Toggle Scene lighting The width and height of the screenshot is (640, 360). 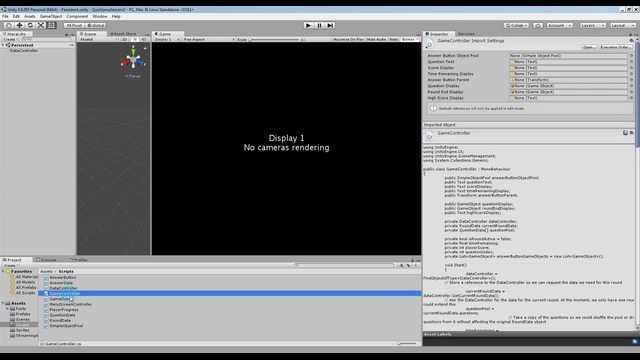[135, 39]
